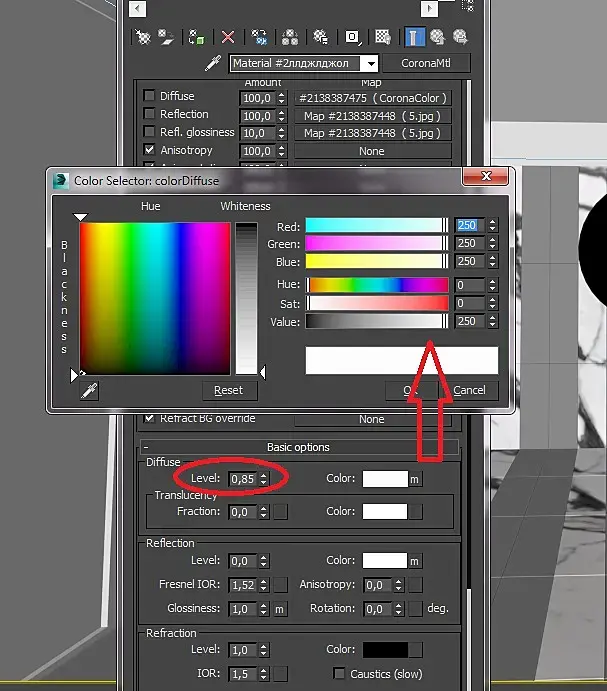Assign Material to Selection icon
Screen dimensions: 607x691
pyautogui.click(x=196, y=37)
